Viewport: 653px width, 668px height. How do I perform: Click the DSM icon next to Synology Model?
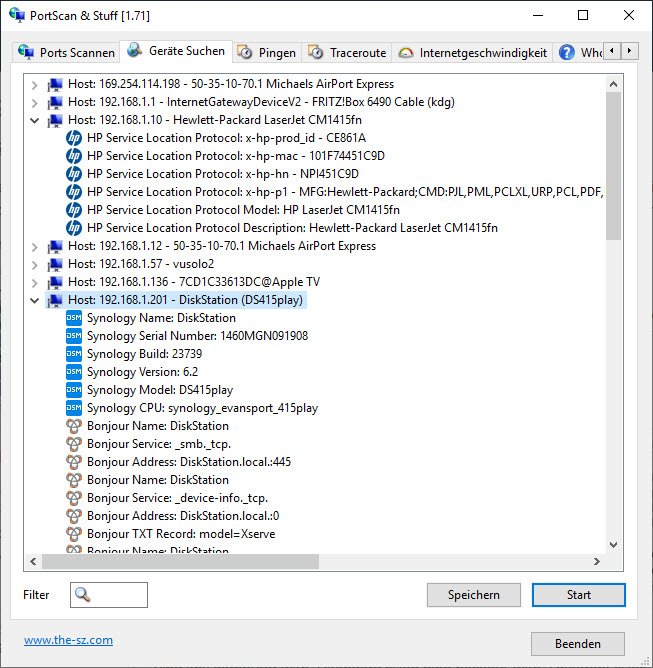point(74,390)
